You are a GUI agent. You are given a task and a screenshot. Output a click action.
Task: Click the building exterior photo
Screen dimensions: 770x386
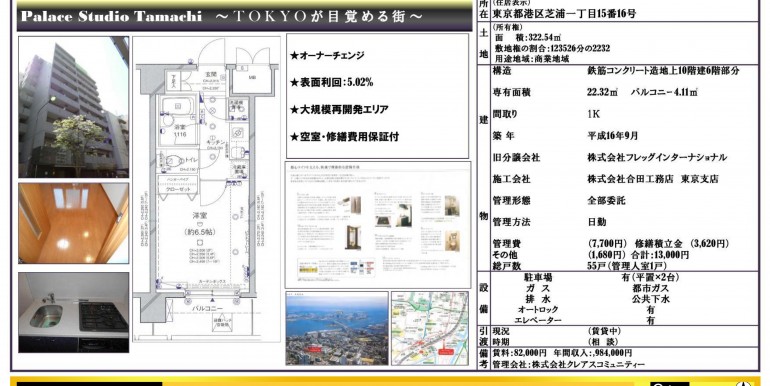tap(74, 107)
